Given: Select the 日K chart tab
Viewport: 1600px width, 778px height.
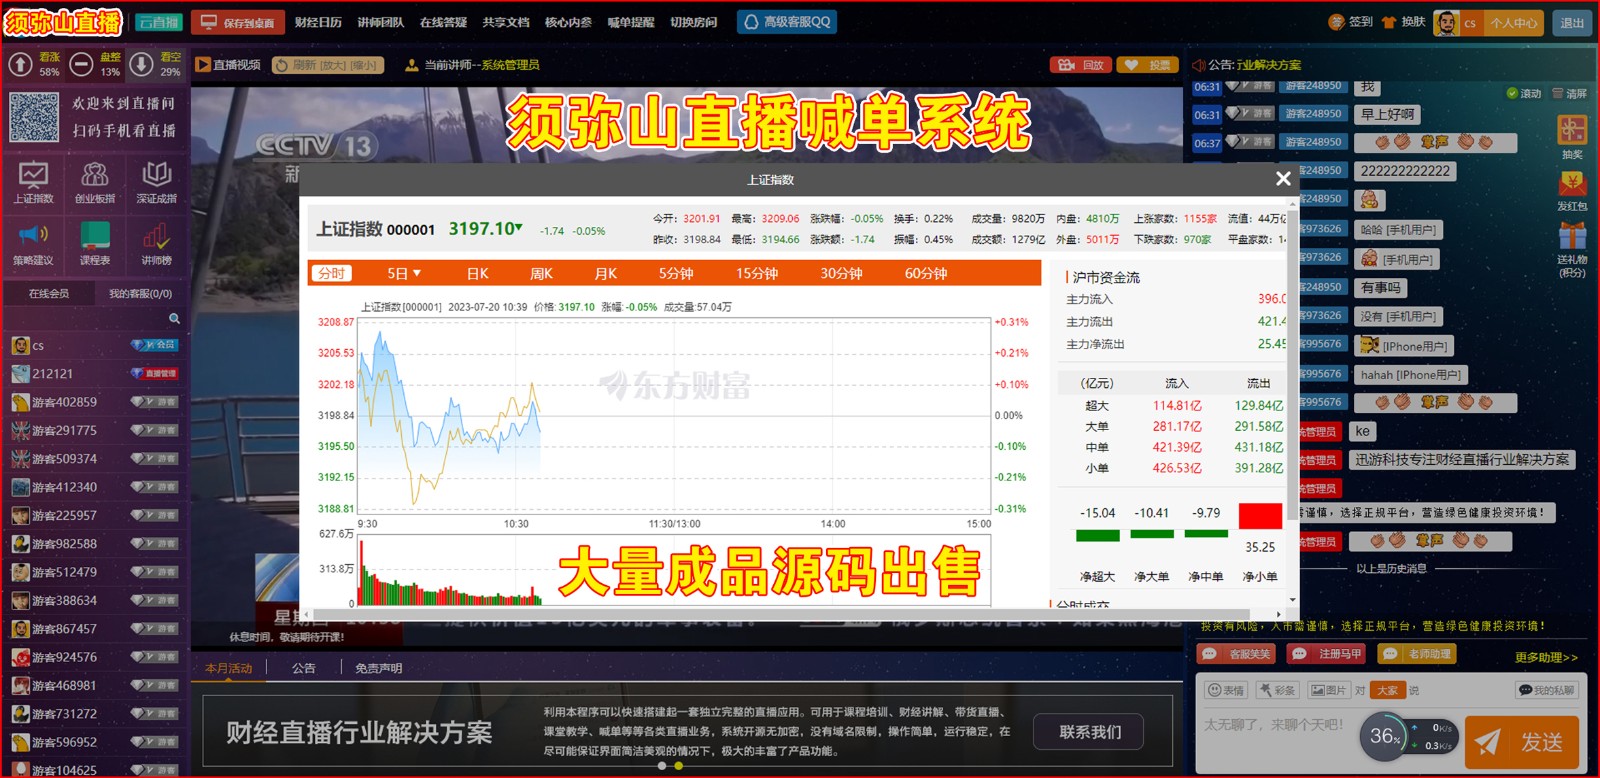Looking at the screenshot, I should tap(477, 274).
